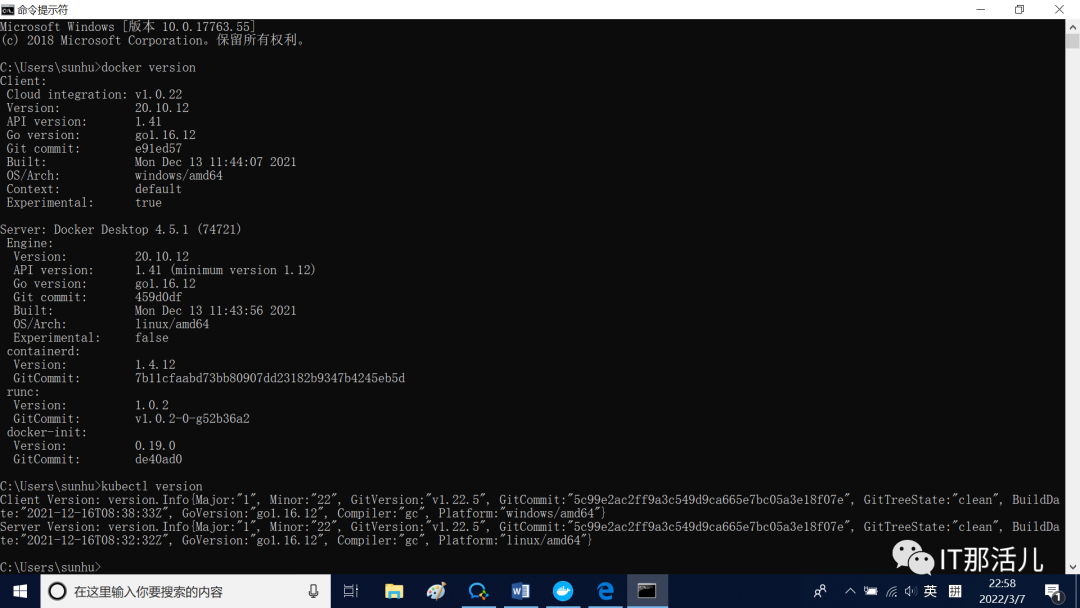Launch File Explorer from the taskbar
The image size is (1080, 608).
point(393,591)
